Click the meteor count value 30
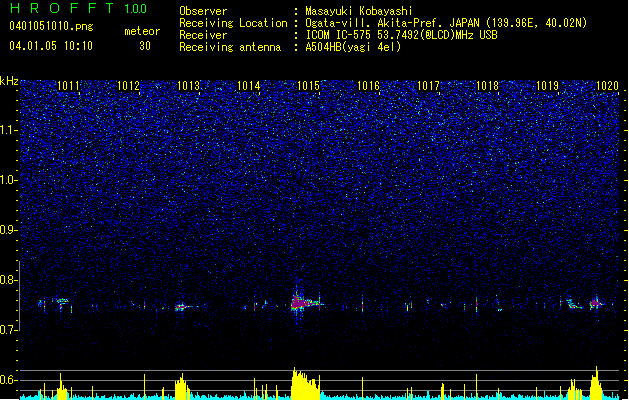Image resolution: width=629 pixels, height=400 pixels. (145, 46)
